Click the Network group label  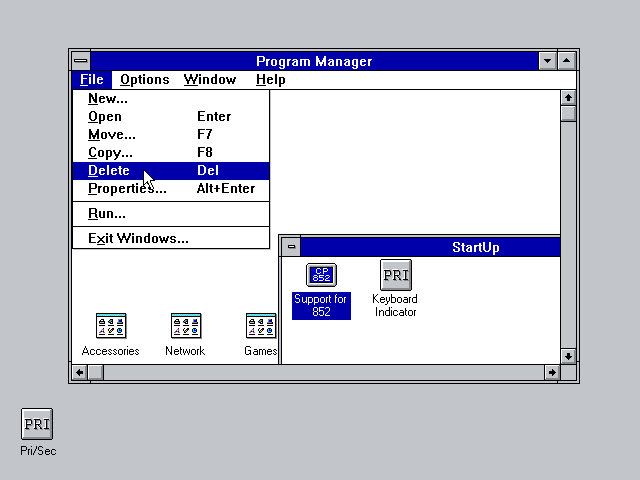[x=185, y=351]
